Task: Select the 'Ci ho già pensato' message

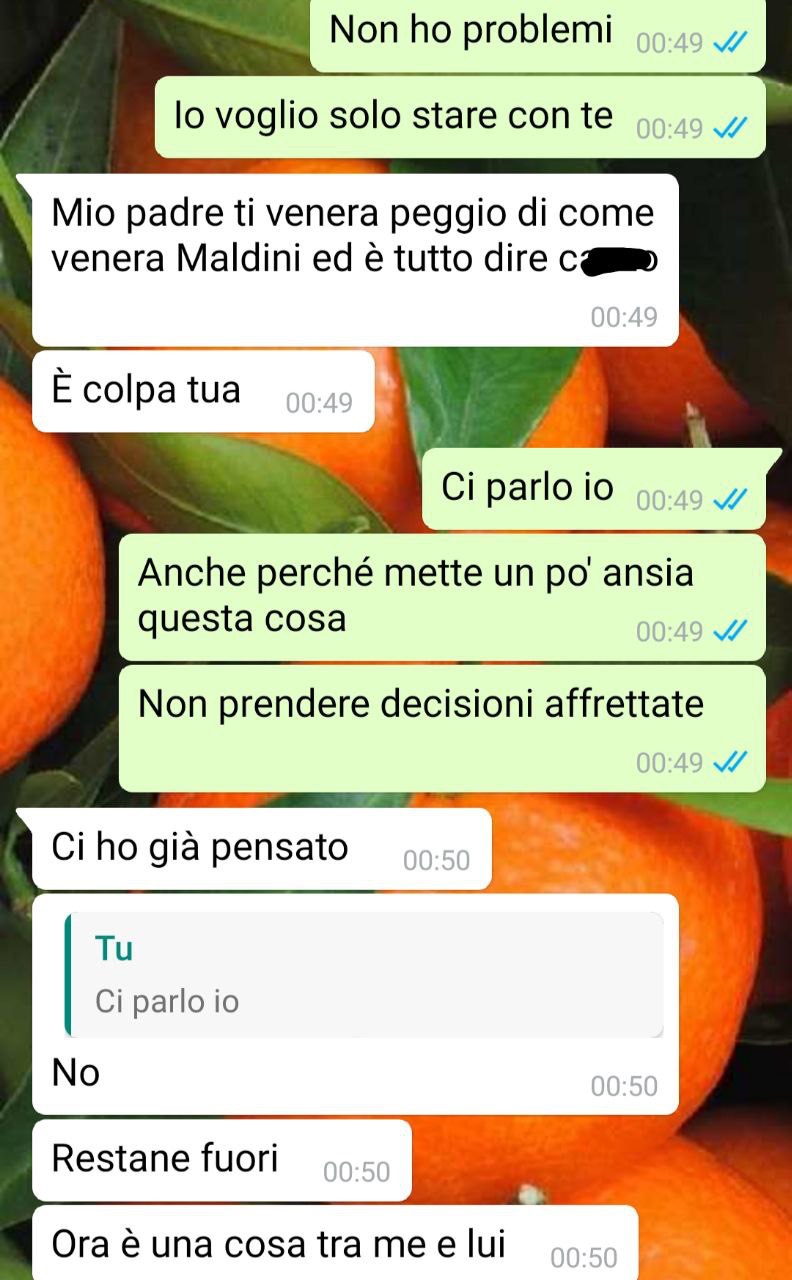Action: 262,849
